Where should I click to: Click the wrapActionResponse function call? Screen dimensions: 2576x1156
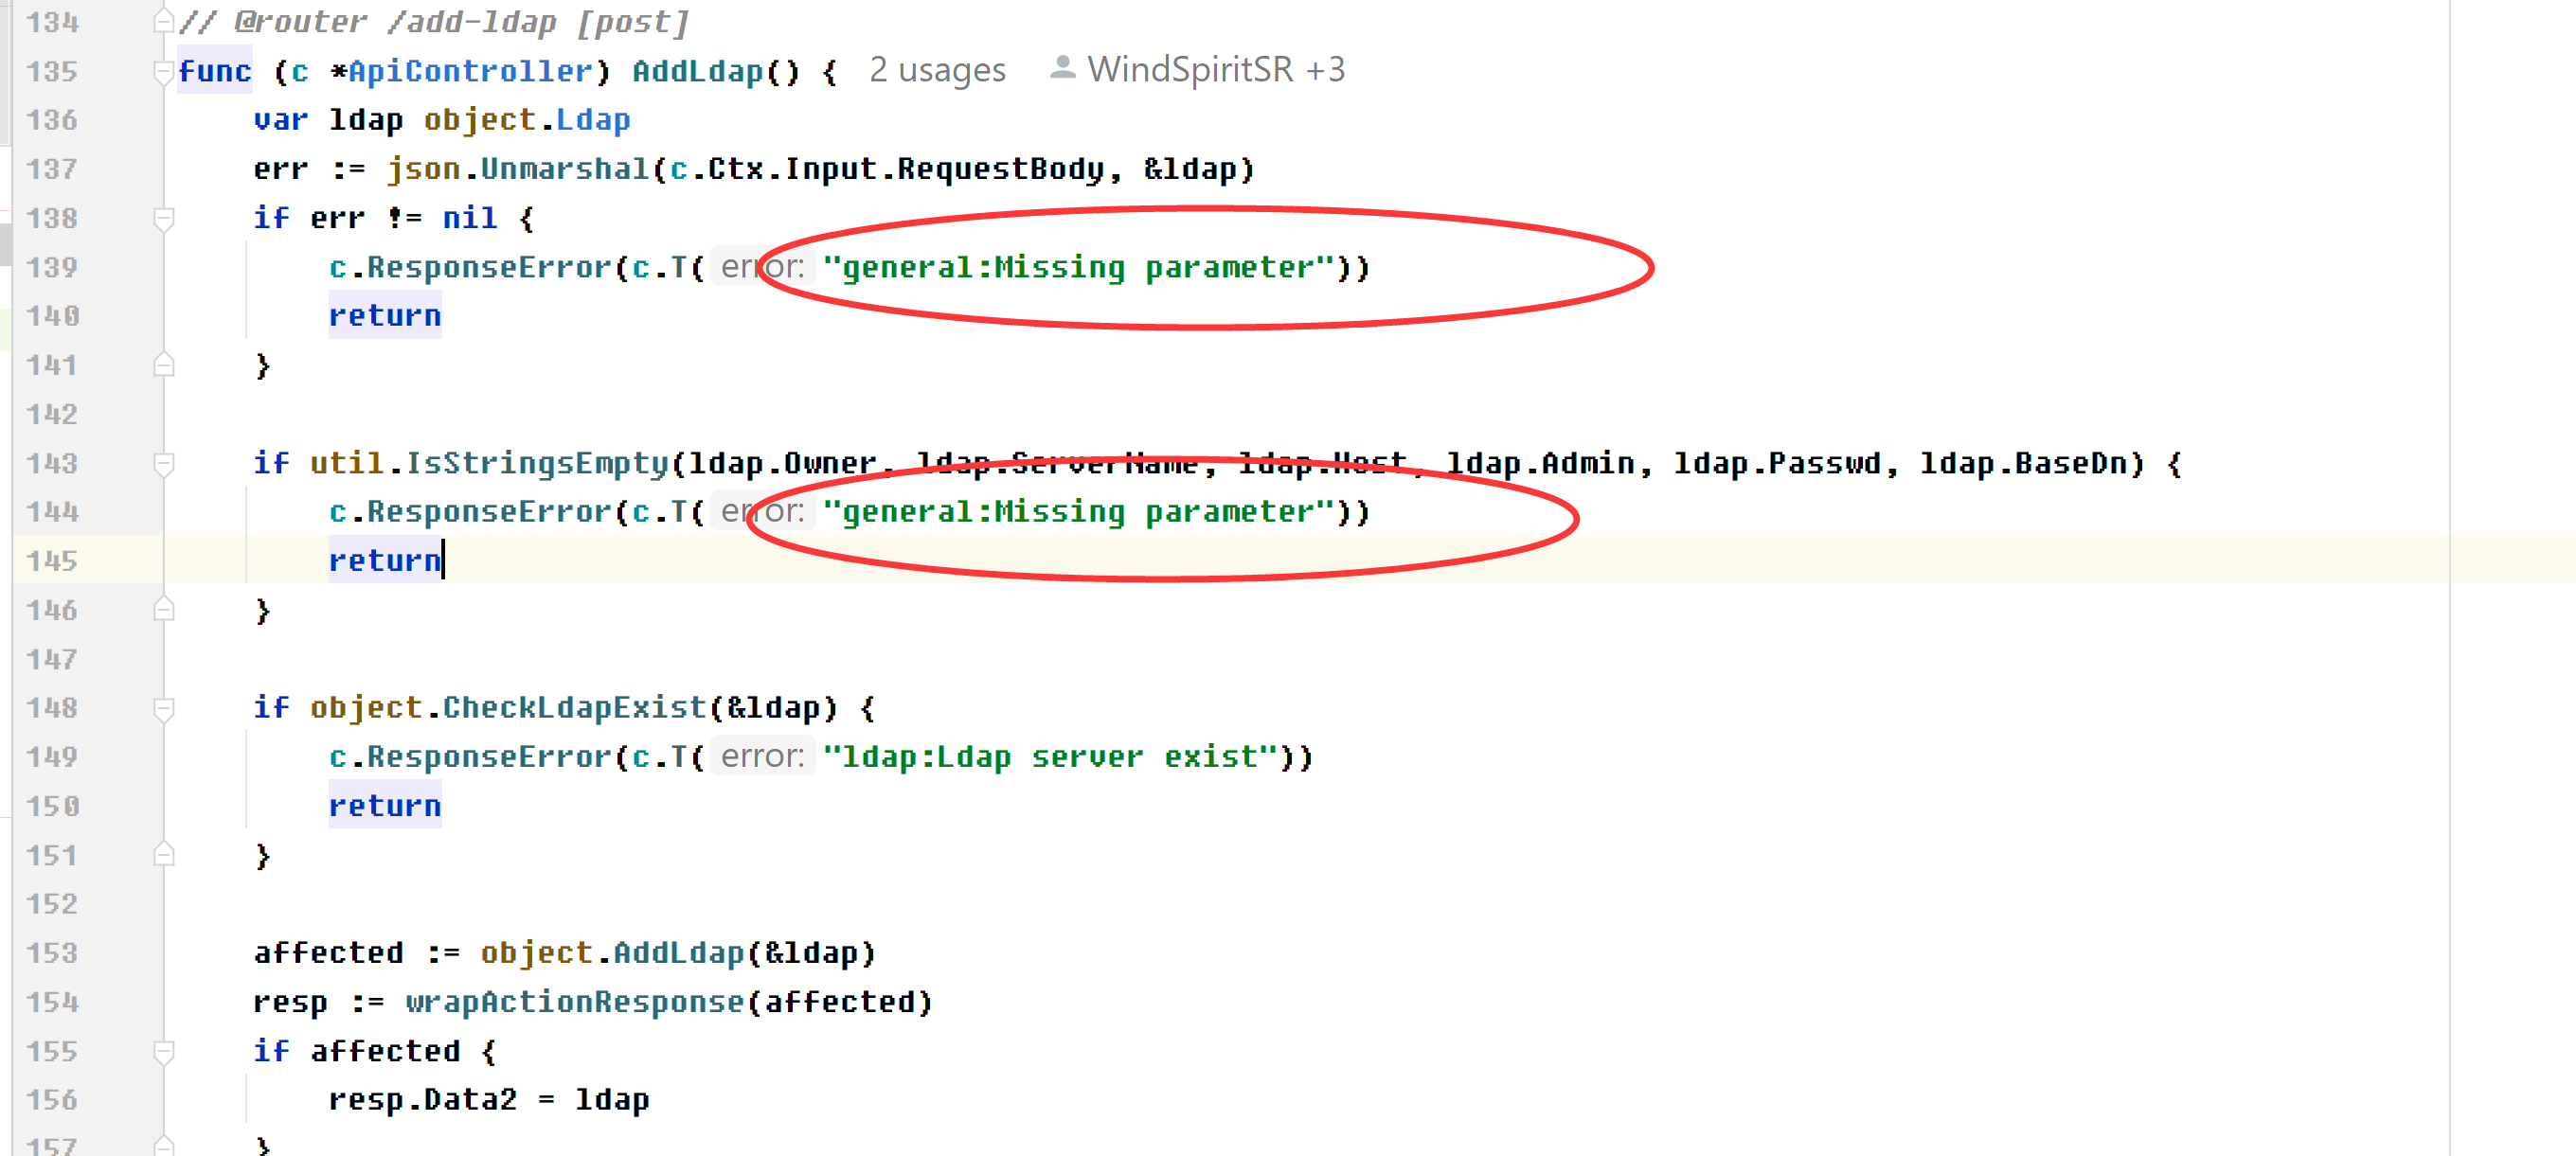point(574,1002)
